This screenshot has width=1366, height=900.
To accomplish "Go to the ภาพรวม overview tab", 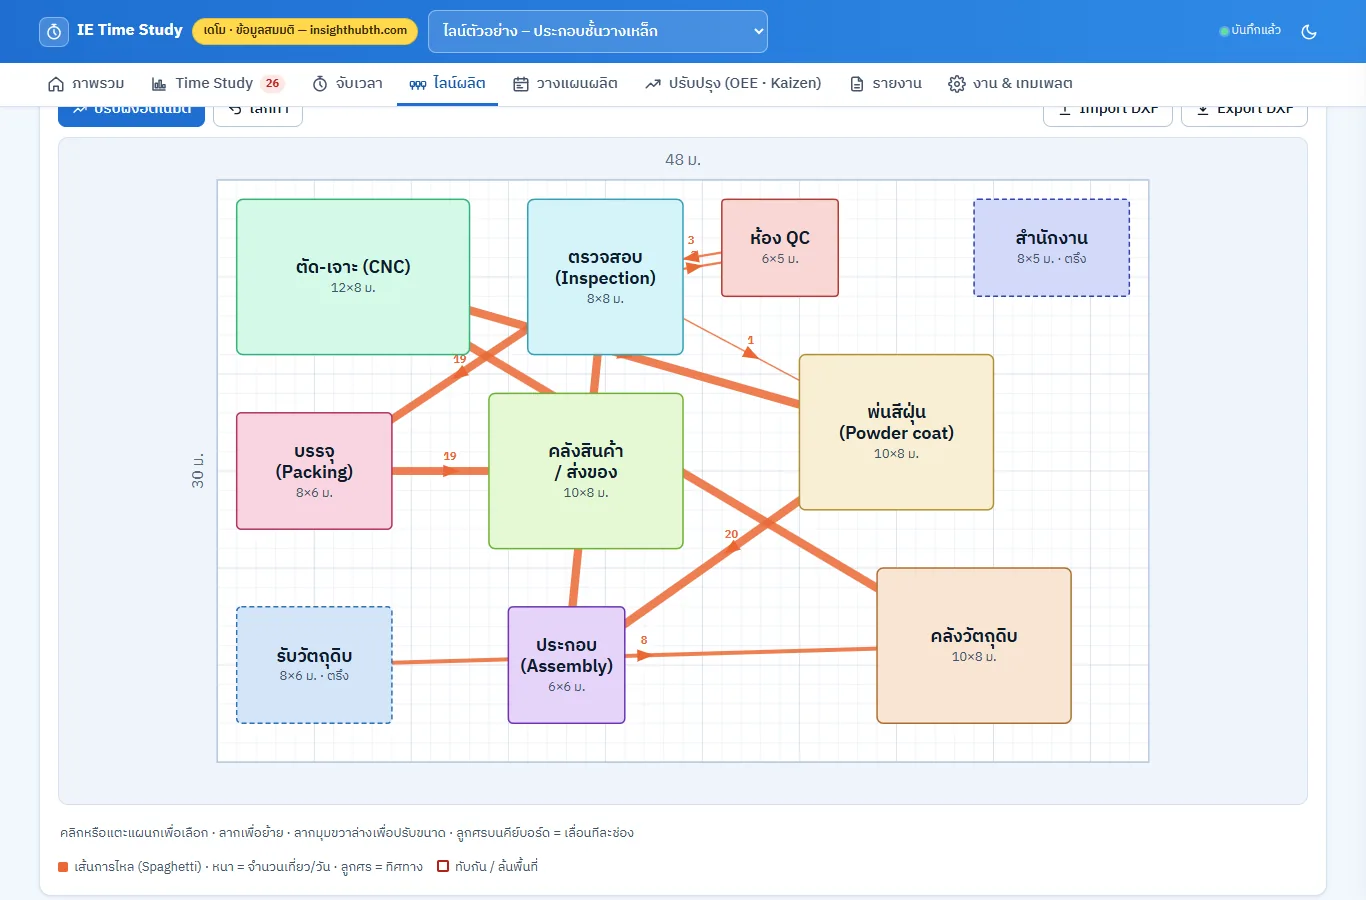I will pos(86,84).
